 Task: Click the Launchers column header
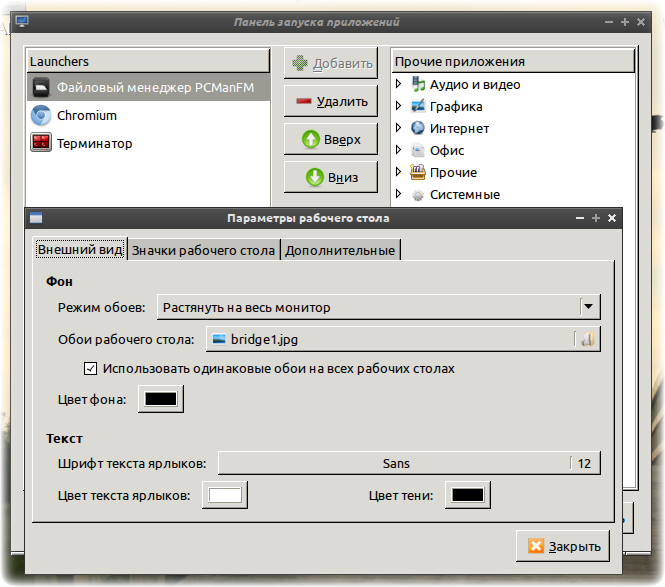coord(148,61)
